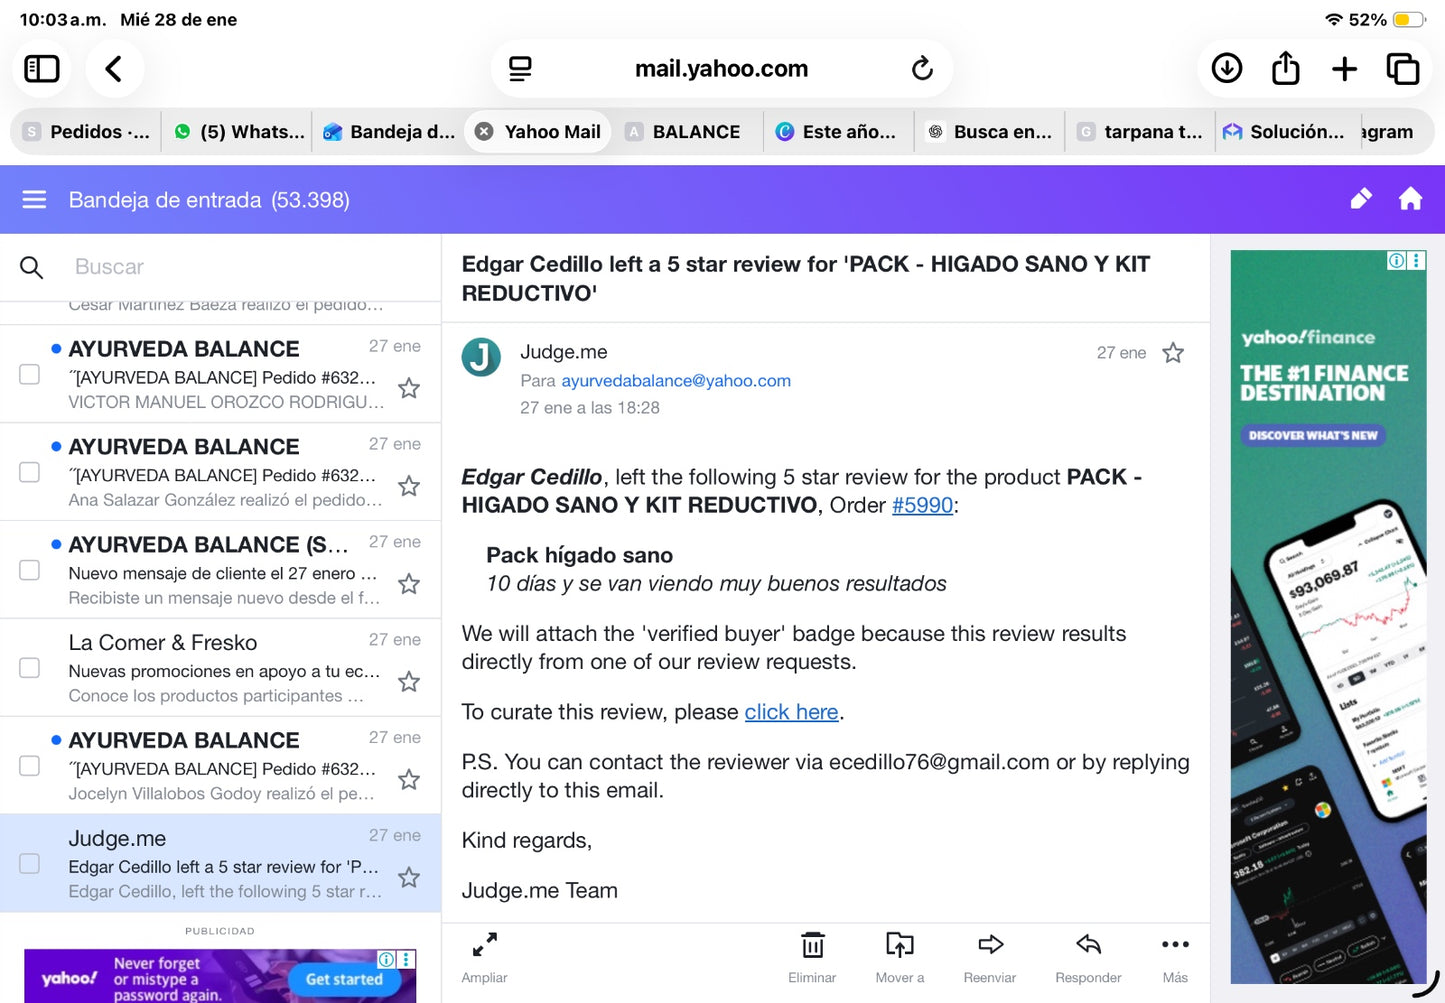The width and height of the screenshot is (1445, 1003).
Task: Show the tab overview
Action: coord(1403,68)
